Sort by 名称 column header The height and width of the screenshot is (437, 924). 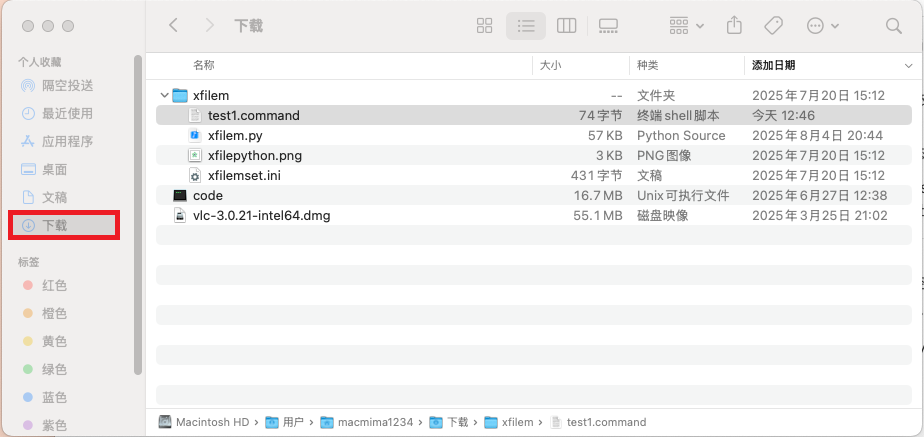click(204, 65)
